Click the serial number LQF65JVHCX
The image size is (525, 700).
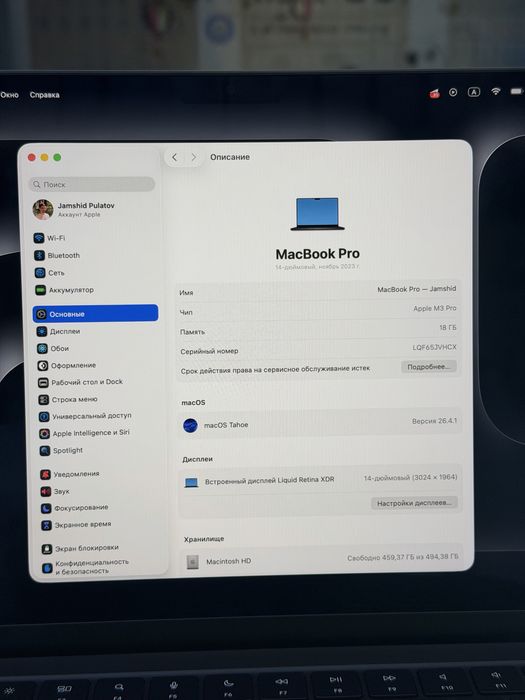point(434,347)
